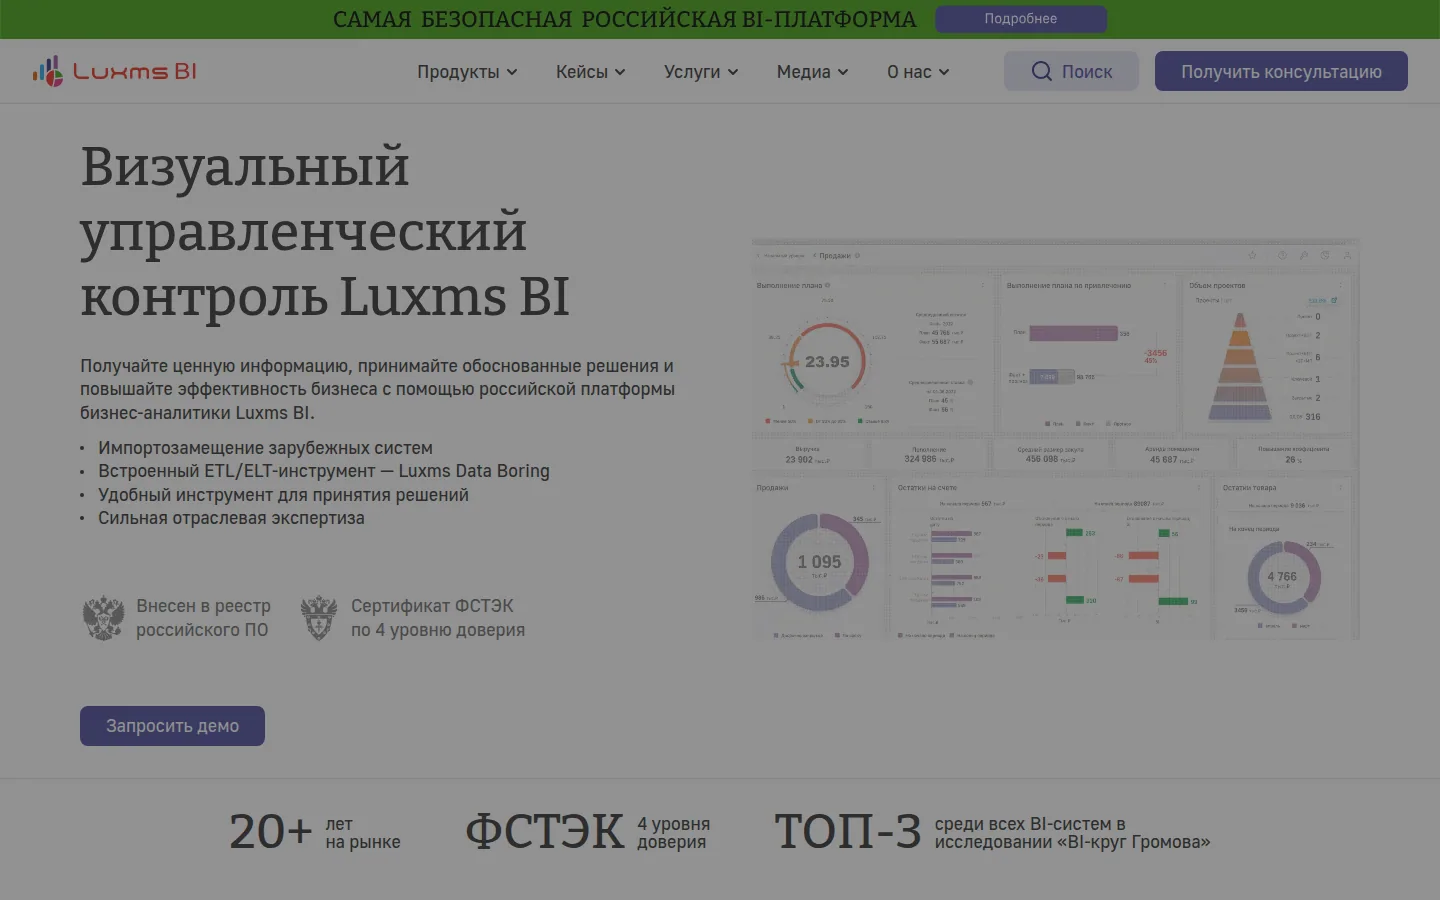Viewport: 1440px width, 900px height.
Task: Click the bullet Импортозамещение зарубежных систем
Action: click(x=265, y=448)
